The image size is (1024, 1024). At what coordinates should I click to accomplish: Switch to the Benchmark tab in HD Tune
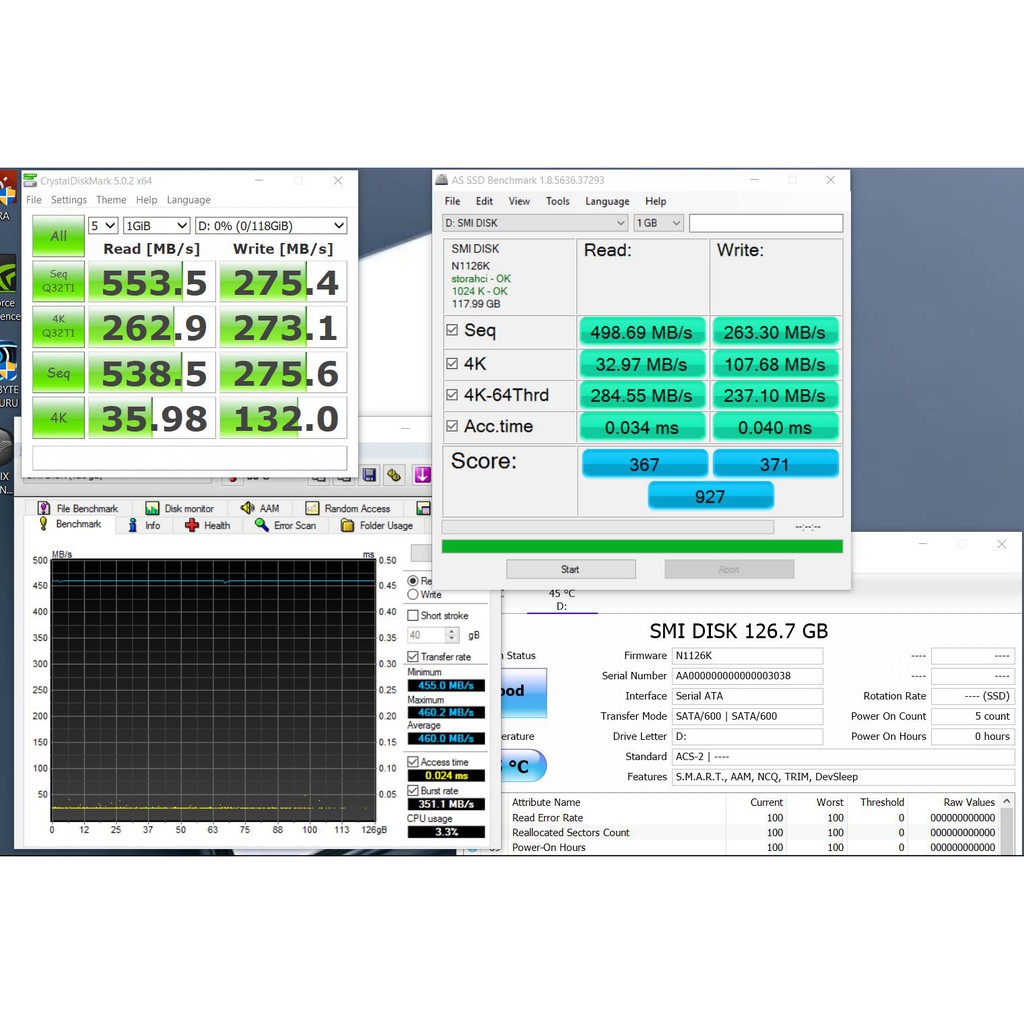tap(71, 524)
